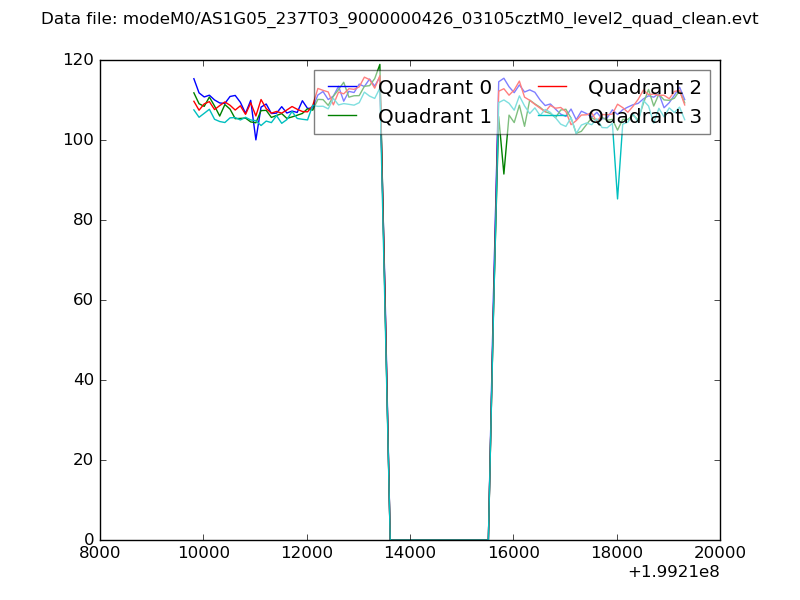
Task: Click the Quadrant 0 legend label
Action: click(x=435, y=86)
